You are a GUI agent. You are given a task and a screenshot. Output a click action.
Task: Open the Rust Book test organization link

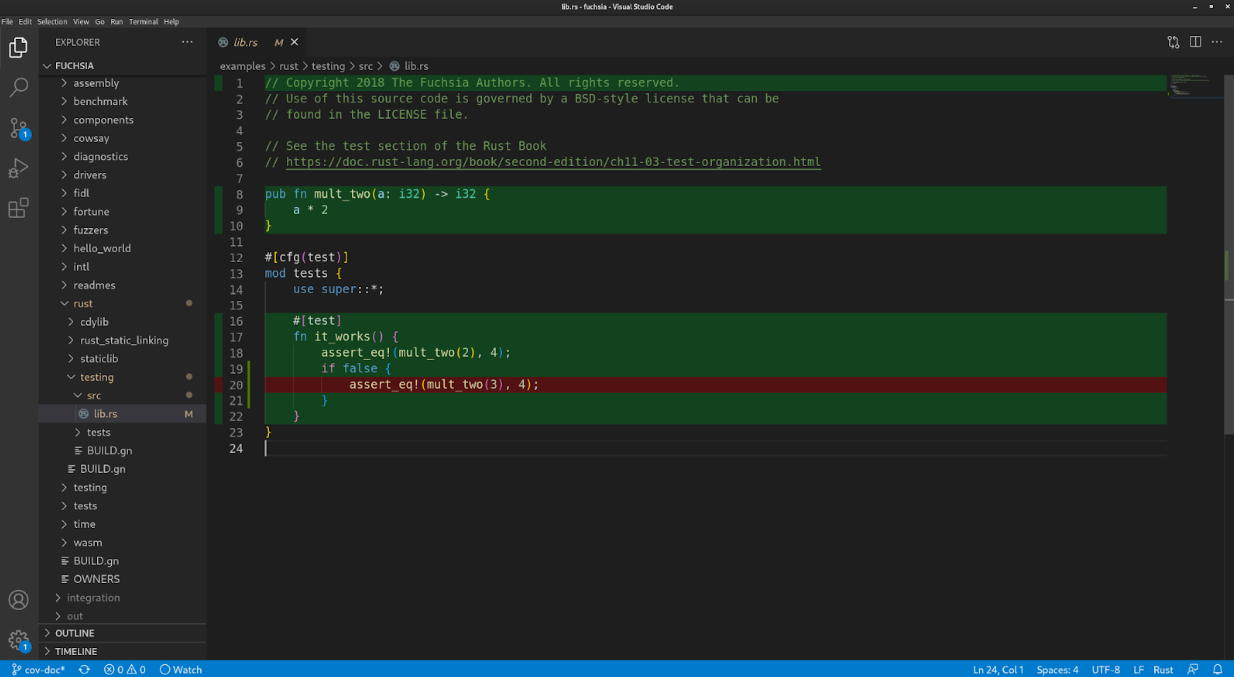coord(550,161)
